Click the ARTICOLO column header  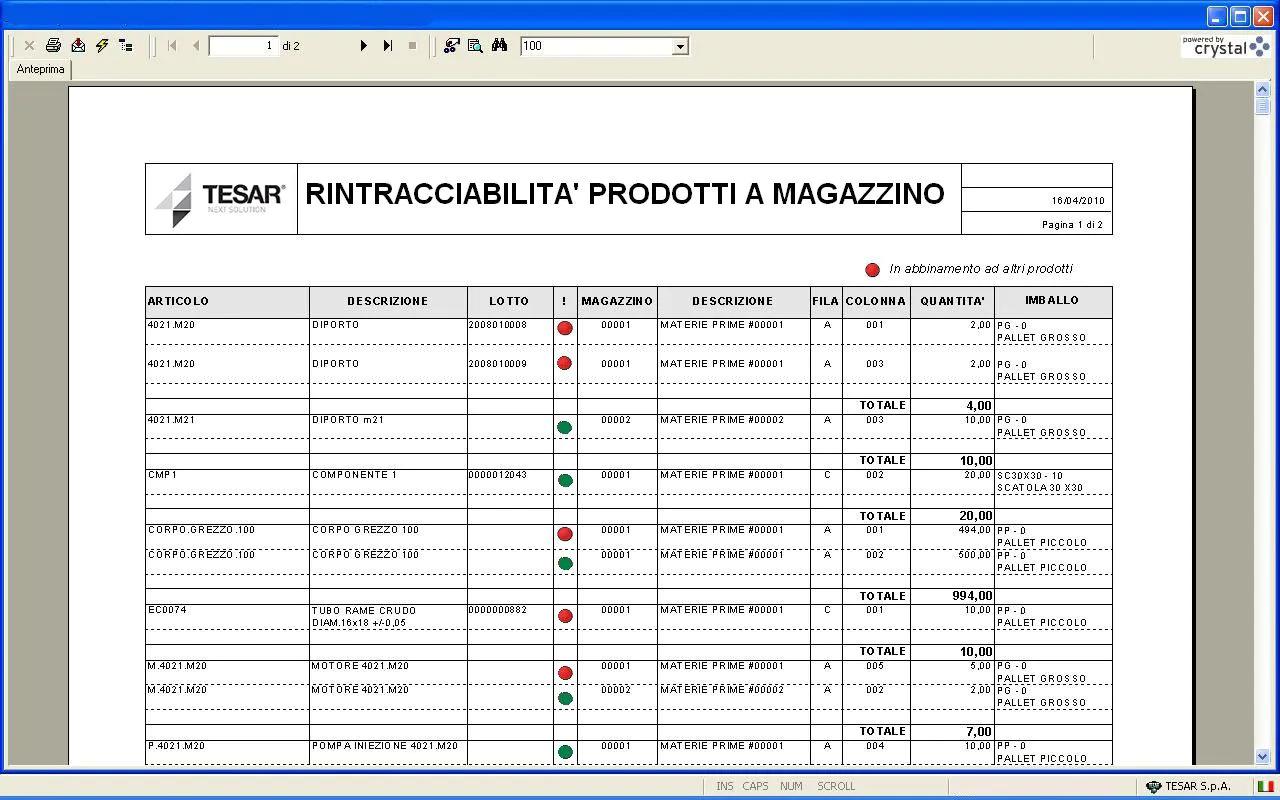coord(227,301)
